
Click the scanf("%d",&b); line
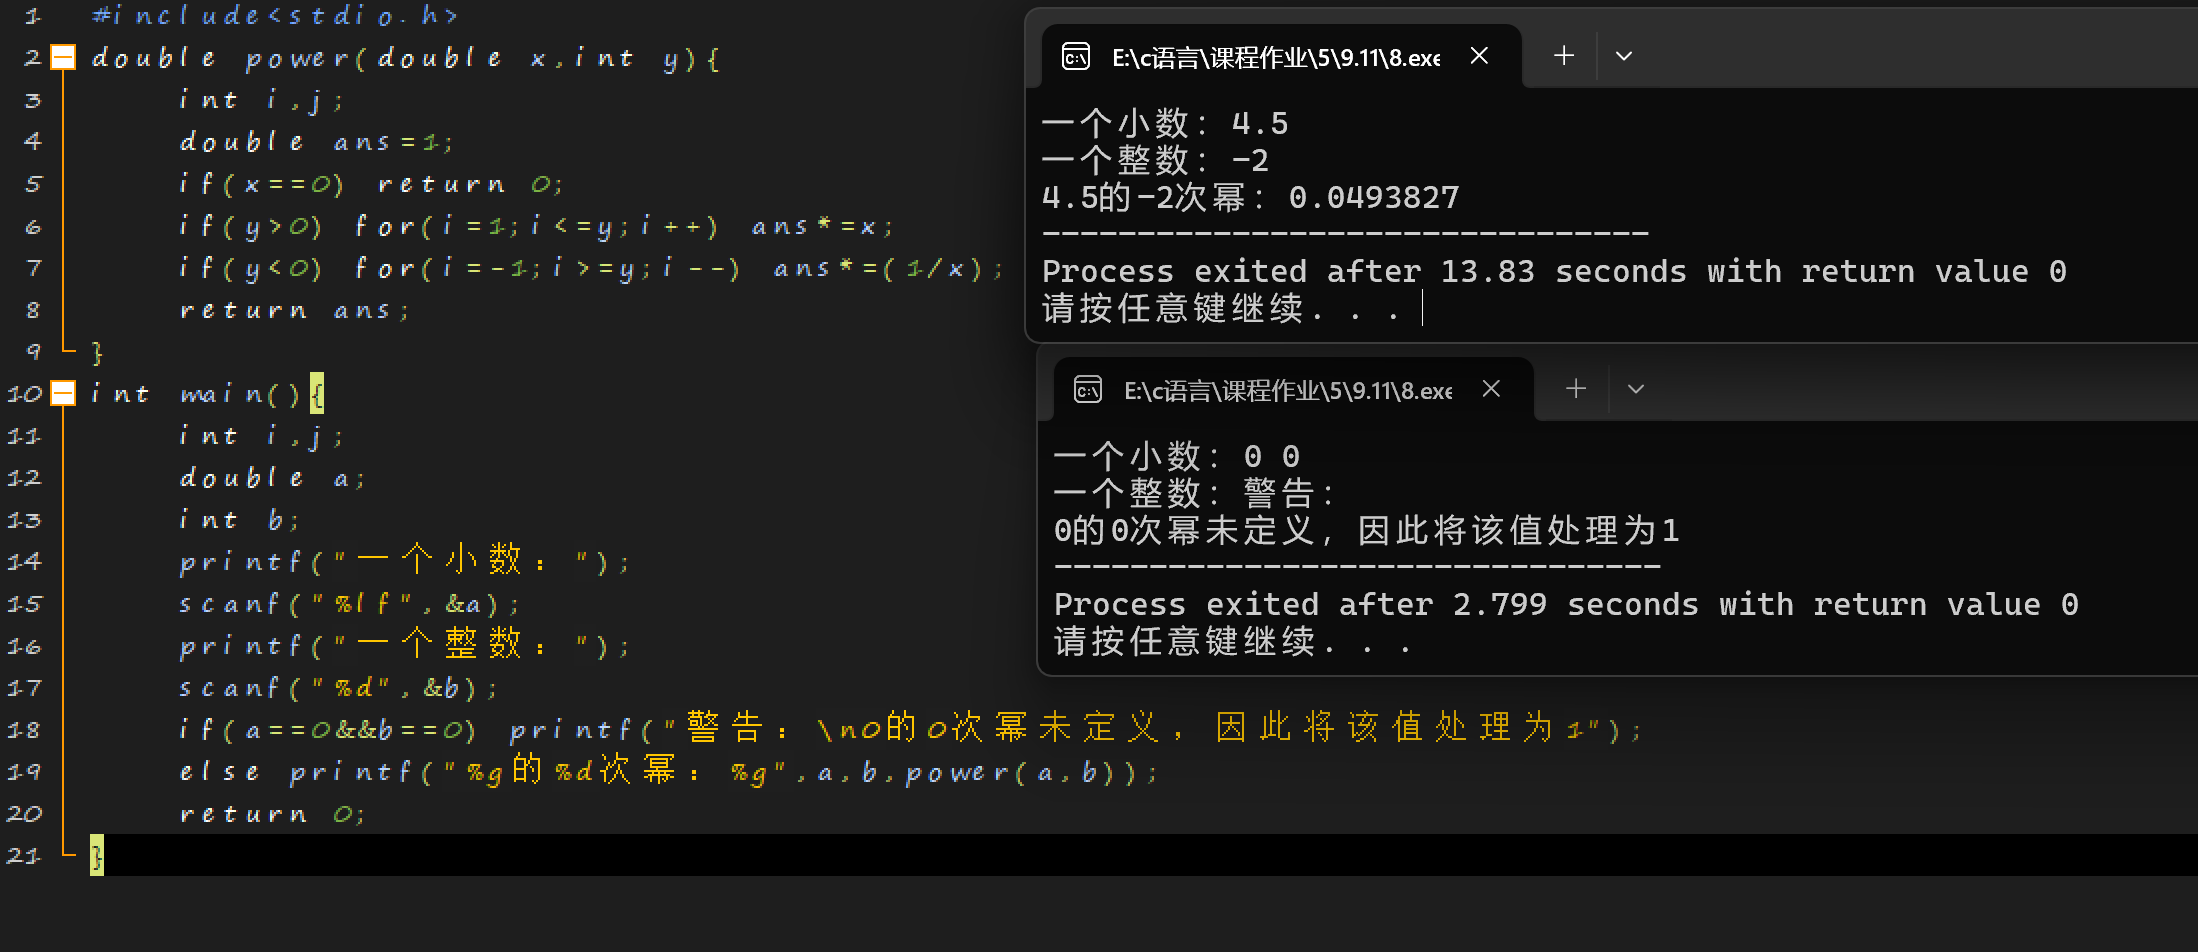click(338, 688)
